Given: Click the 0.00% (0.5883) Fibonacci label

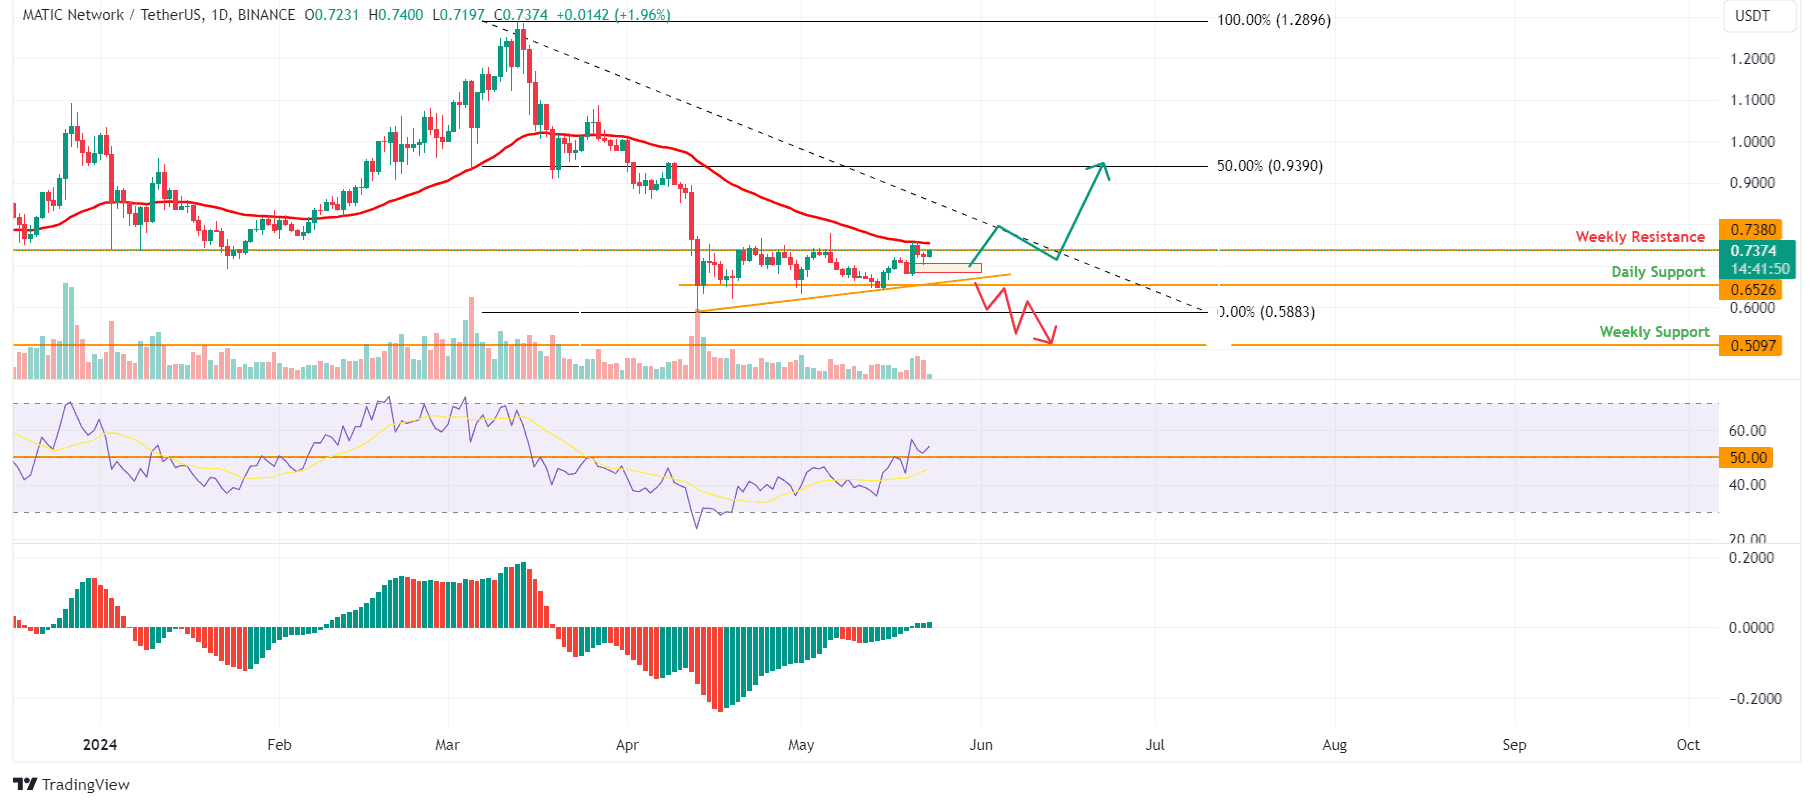Looking at the screenshot, I should [1266, 312].
